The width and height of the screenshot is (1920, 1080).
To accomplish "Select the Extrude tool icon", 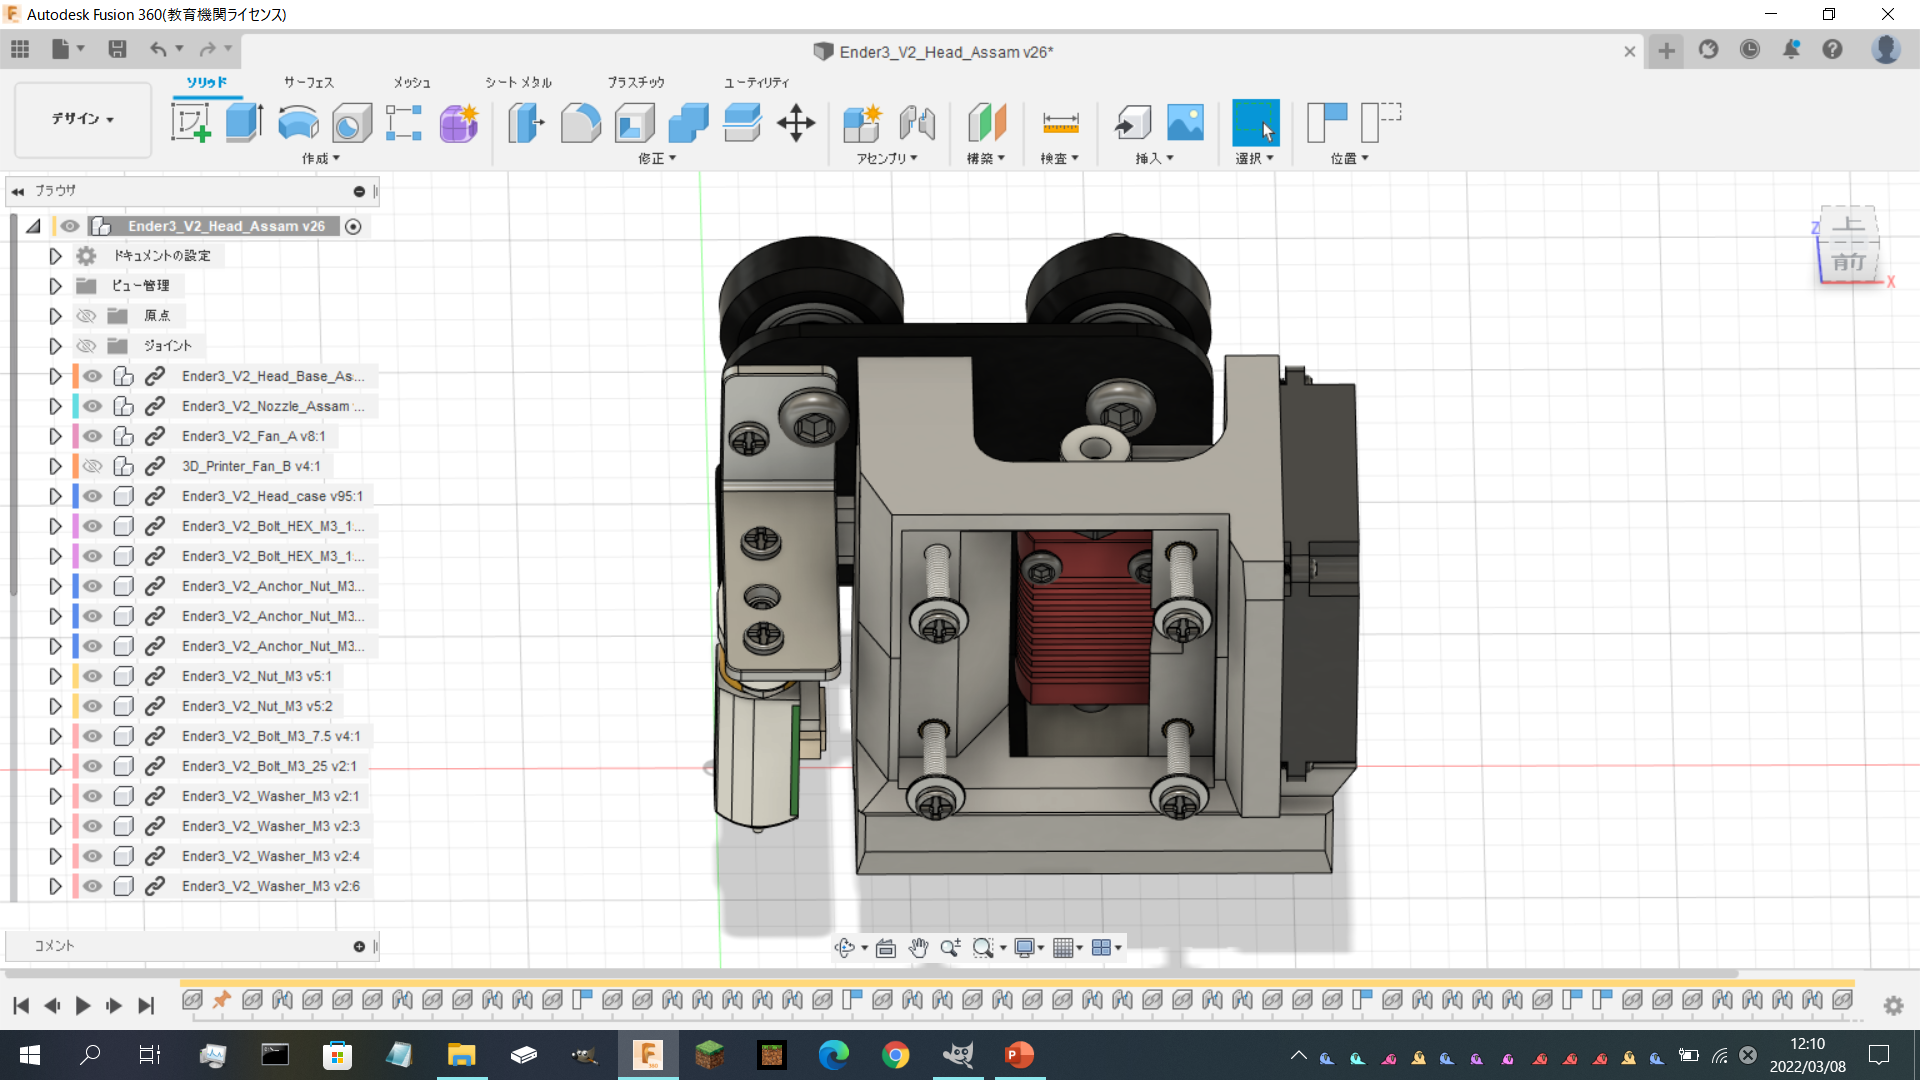I will click(x=244, y=123).
